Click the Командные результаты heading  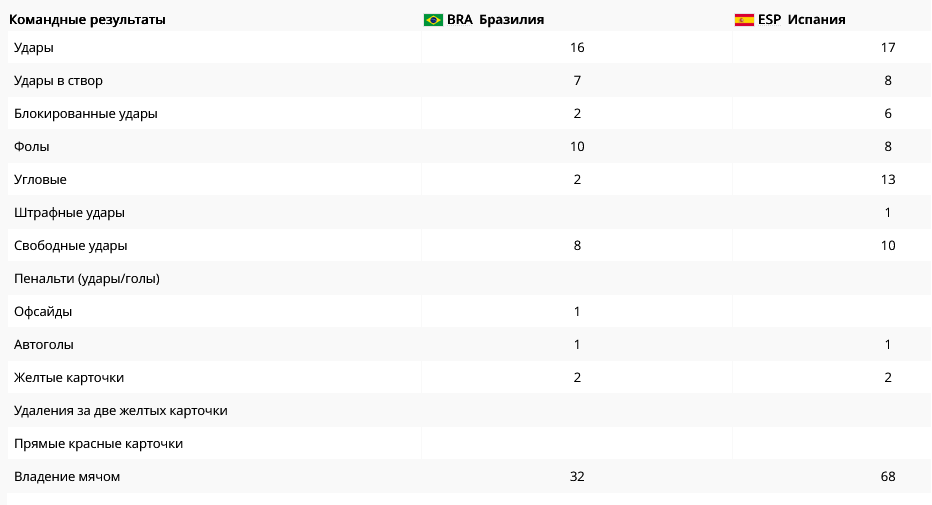pos(88,20)
